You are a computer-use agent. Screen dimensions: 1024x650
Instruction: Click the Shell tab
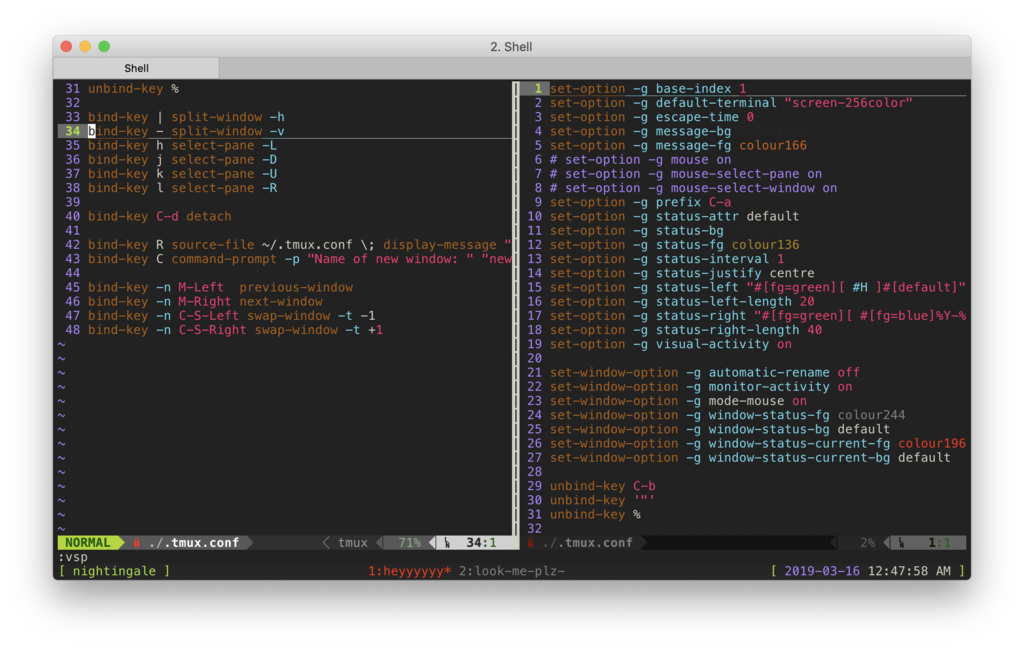136,68
